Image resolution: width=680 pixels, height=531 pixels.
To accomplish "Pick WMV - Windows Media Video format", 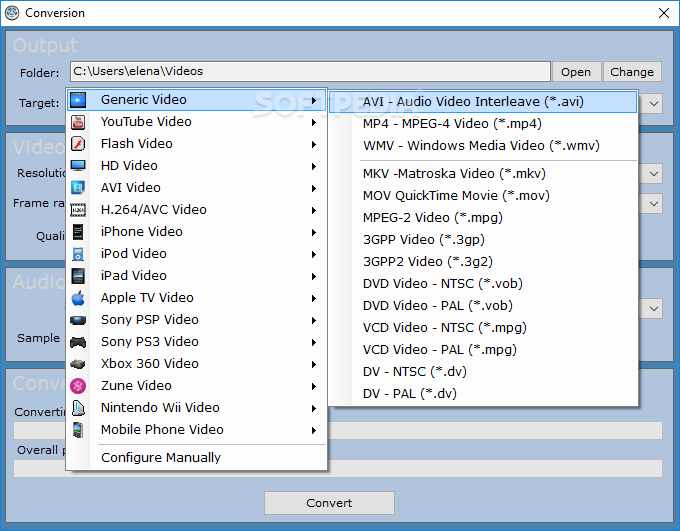I will (x=483, y=146).
